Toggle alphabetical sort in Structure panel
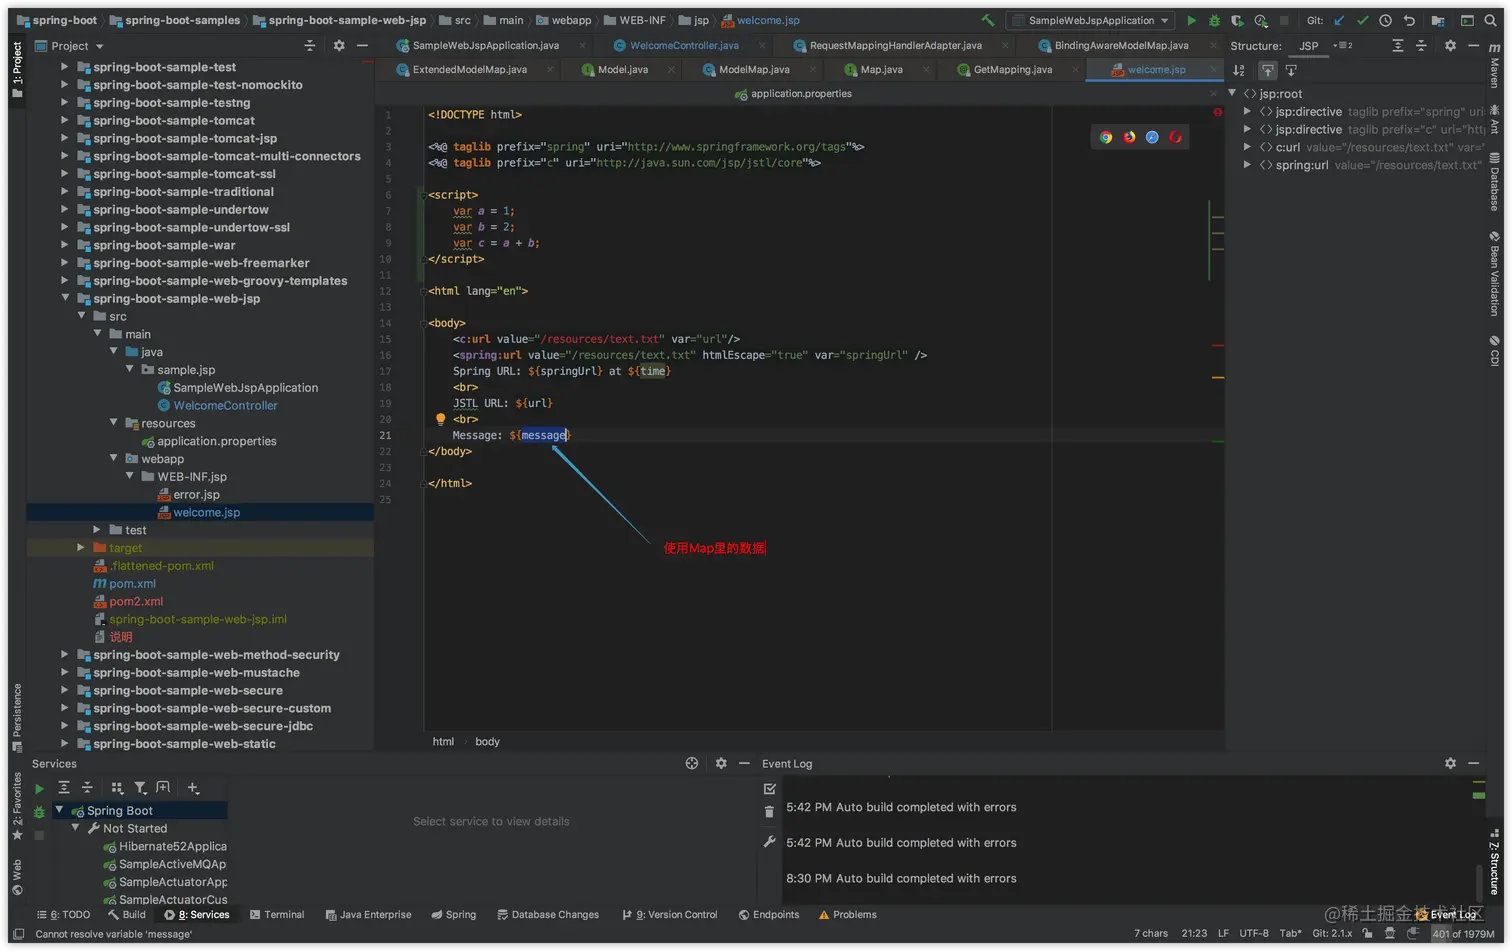Screen dimensions: 1512x951 (1239, 70)
